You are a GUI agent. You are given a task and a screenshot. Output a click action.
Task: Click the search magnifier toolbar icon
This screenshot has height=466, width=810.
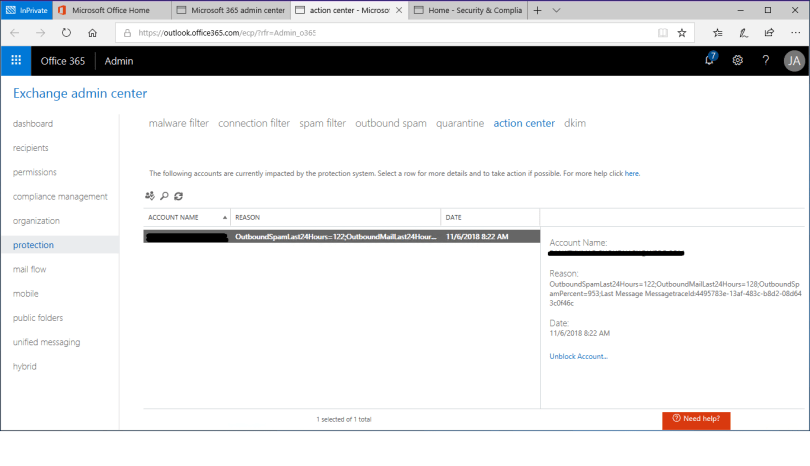(x=164, y=196)
